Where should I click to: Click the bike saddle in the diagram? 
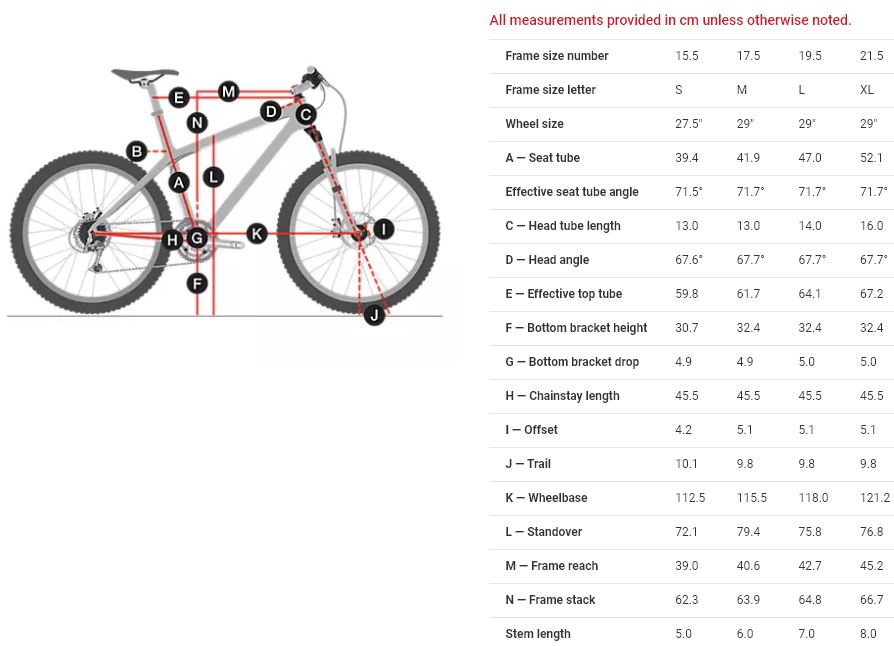tap(145, 73)
